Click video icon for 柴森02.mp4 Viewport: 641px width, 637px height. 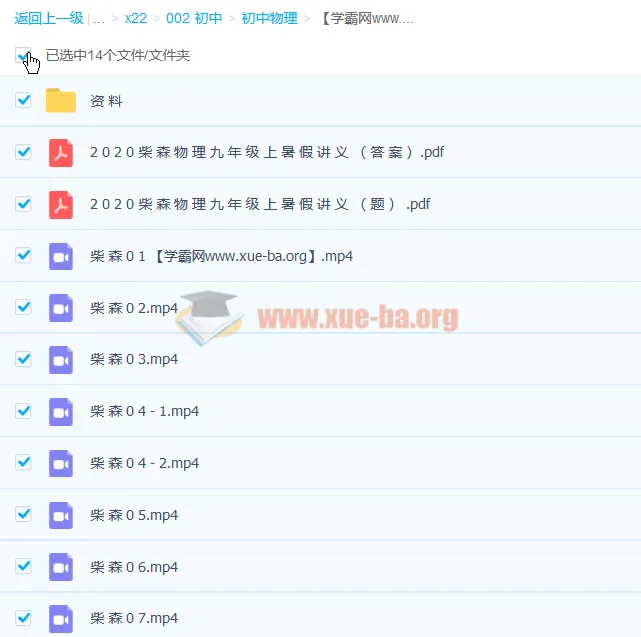tap(61, 308)
